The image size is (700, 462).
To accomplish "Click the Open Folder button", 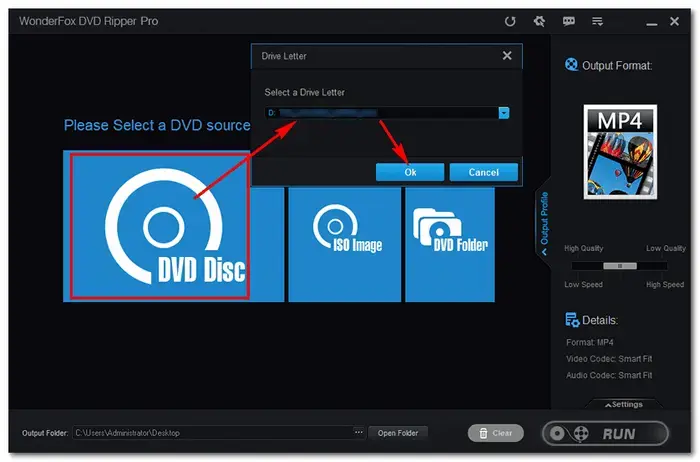I will tap(398, 433).
